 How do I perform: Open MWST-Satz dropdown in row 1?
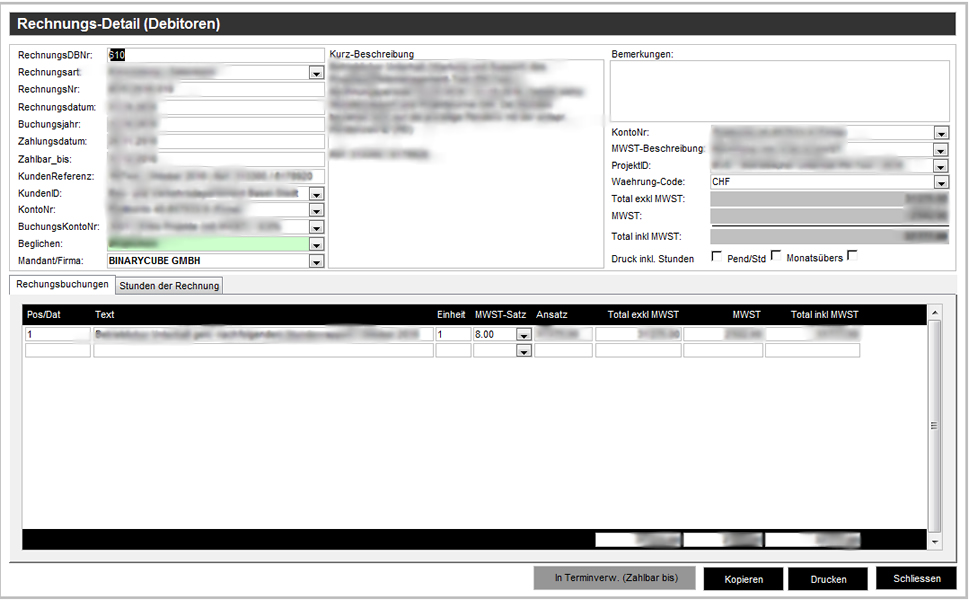pyautogui.click(x=523, y=335)
